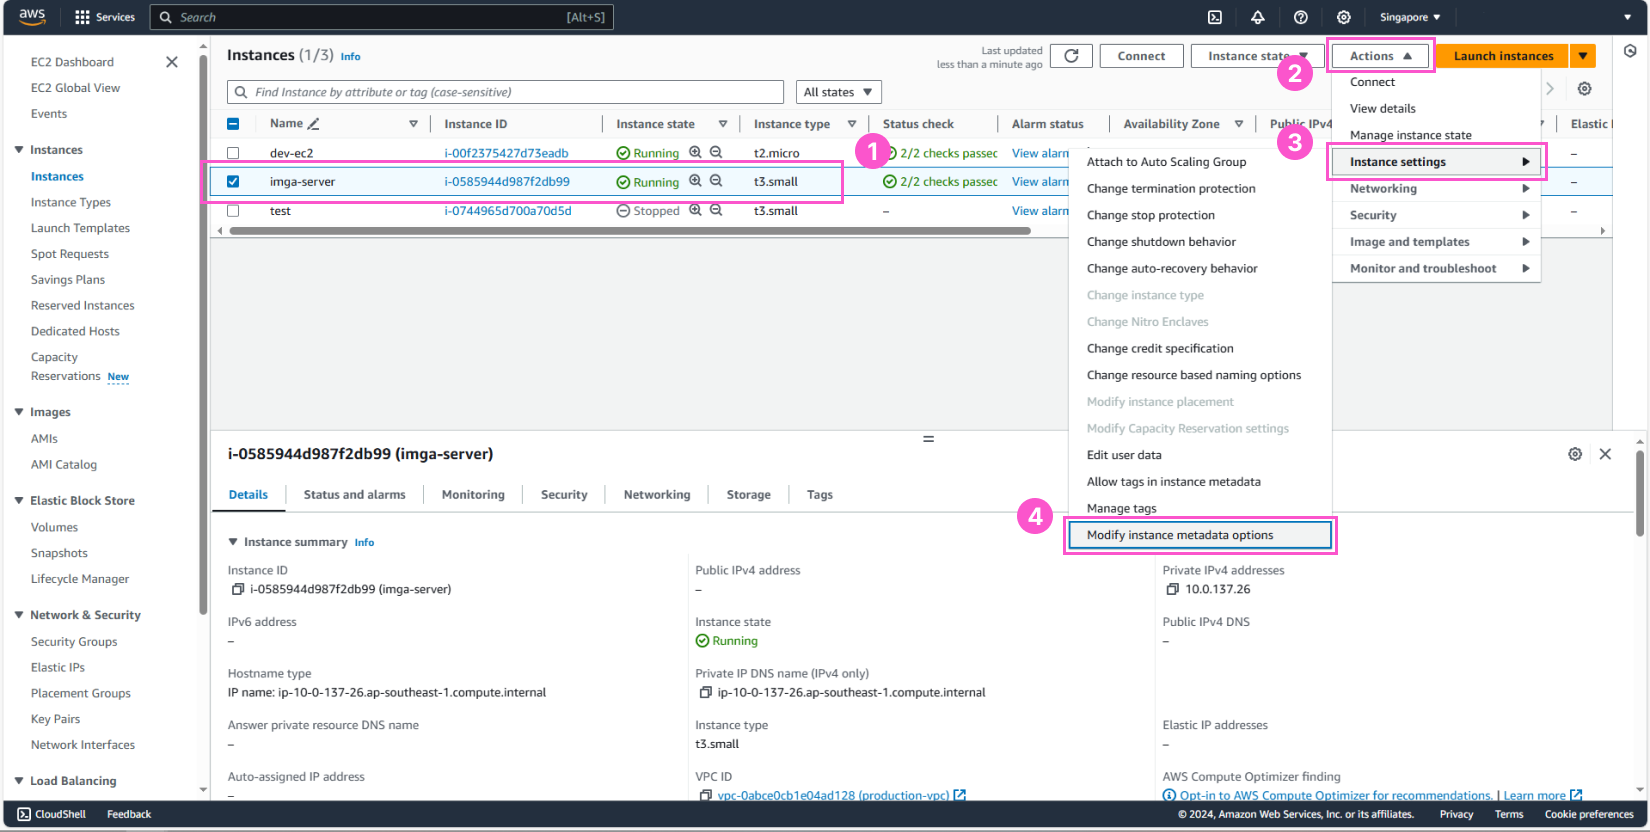
Task: Focus the Find Instance filter field
Action: click(505, 92)
